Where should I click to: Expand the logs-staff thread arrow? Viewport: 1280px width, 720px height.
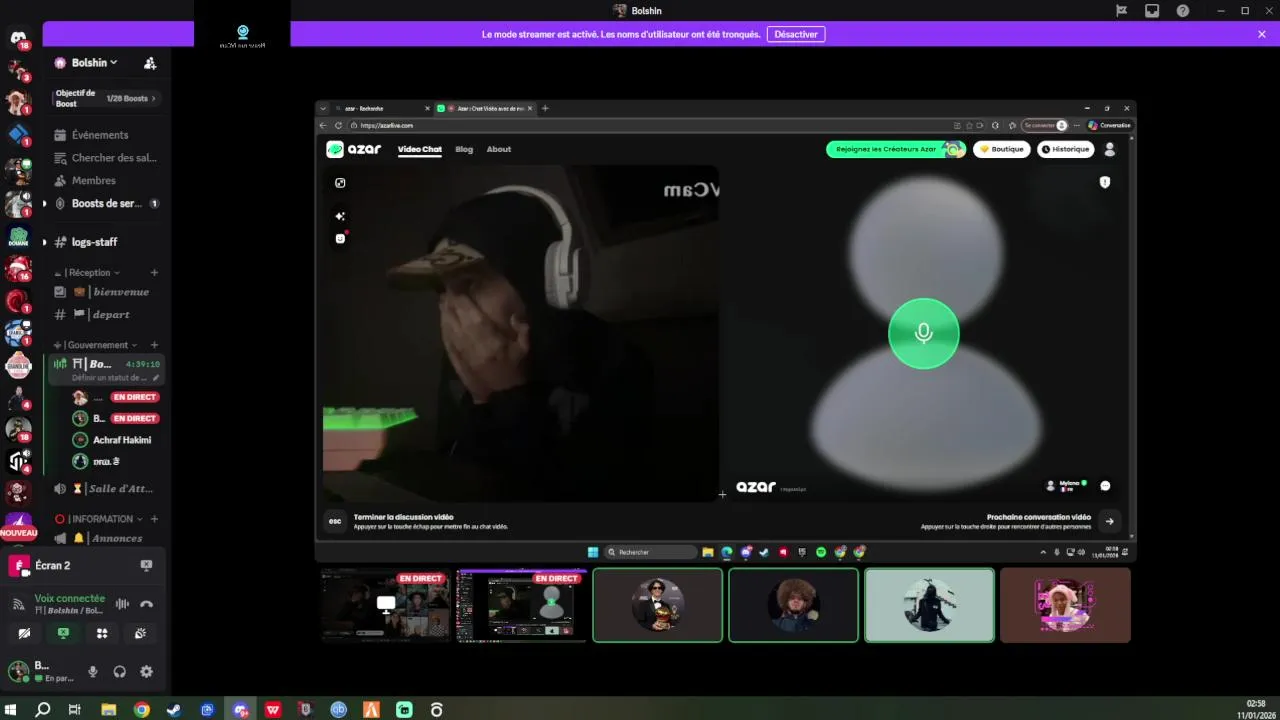pyautogui.click(x=44, y=242)
